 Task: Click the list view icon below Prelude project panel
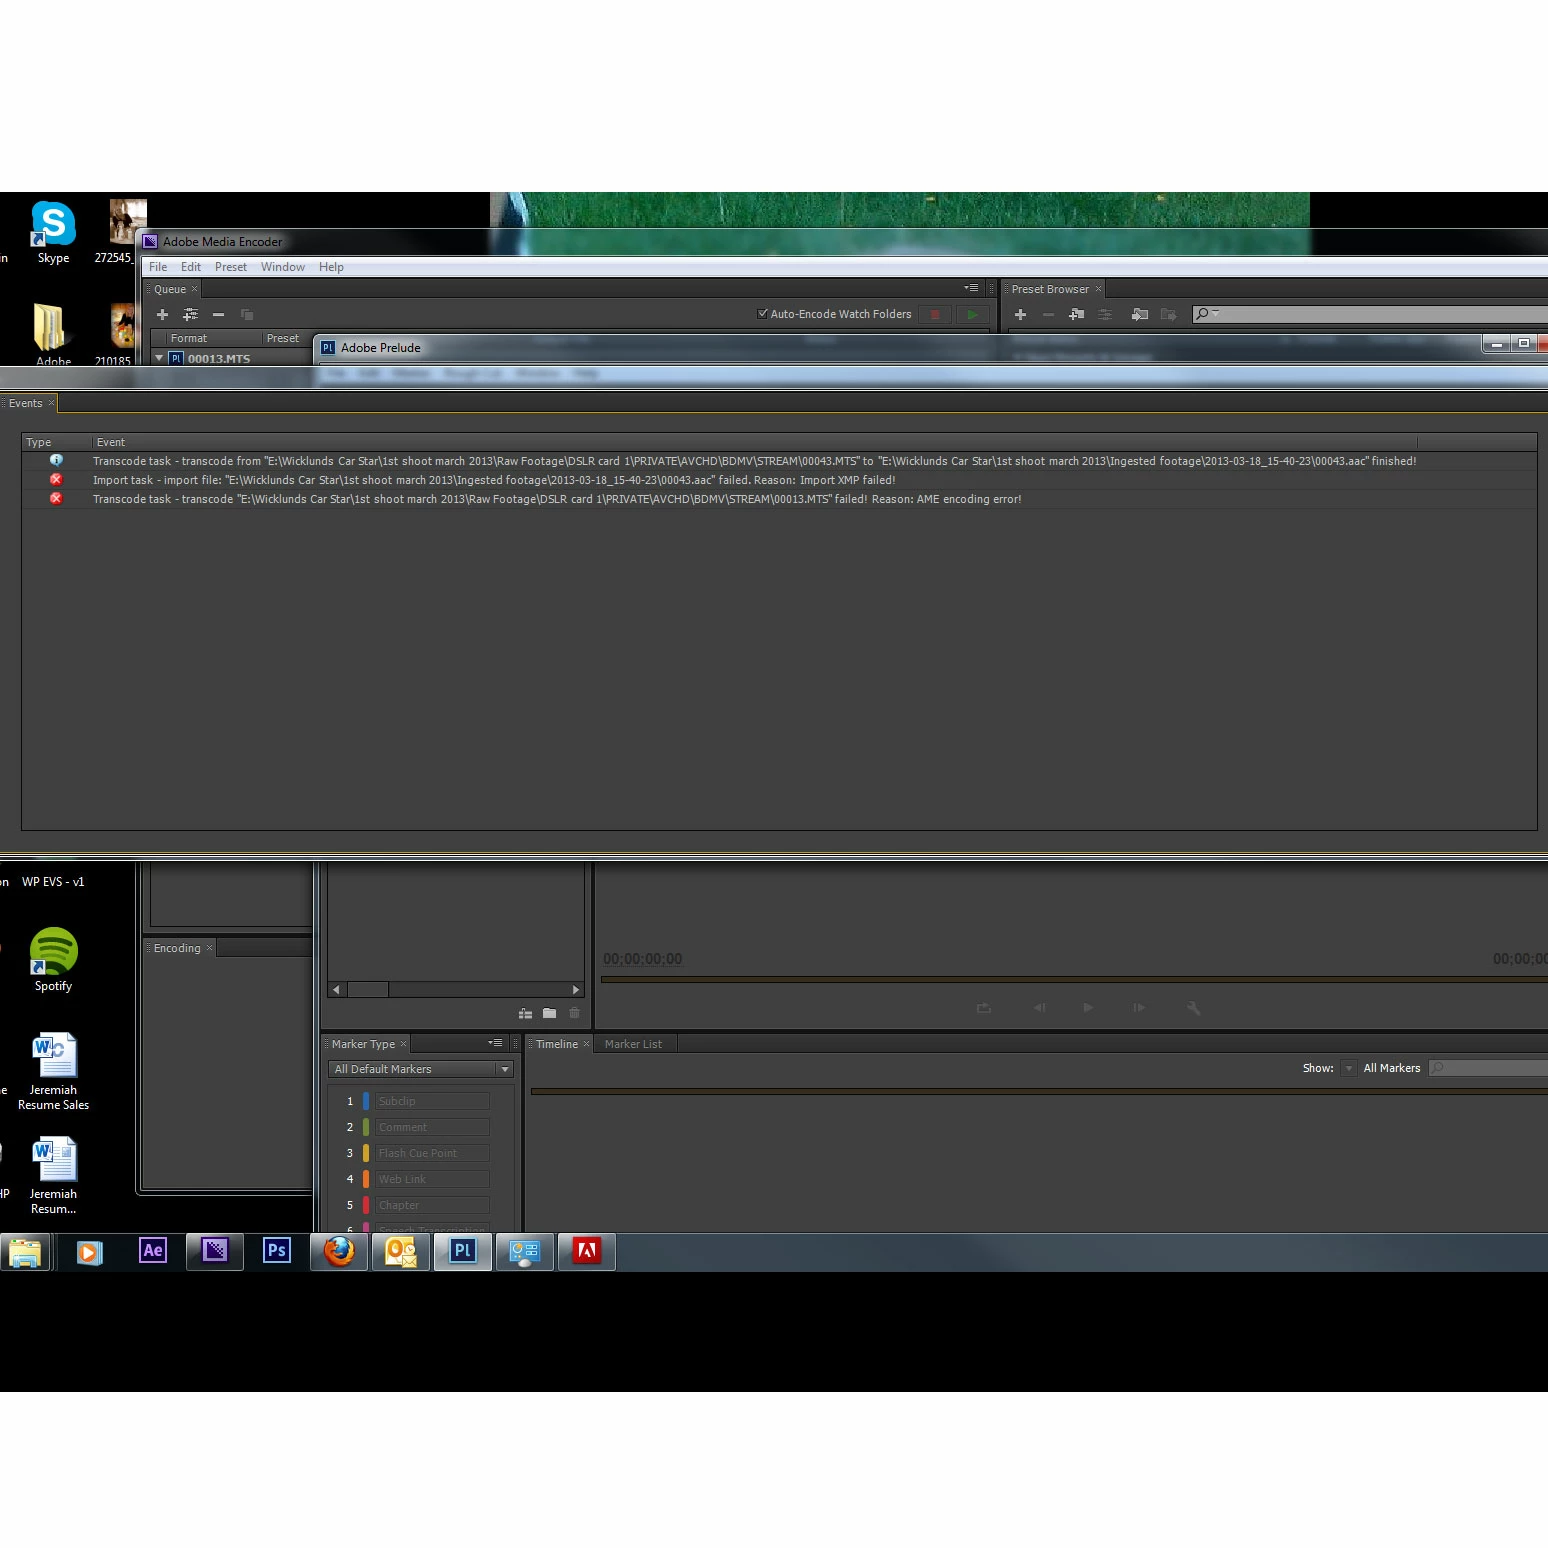(525, 1013)
